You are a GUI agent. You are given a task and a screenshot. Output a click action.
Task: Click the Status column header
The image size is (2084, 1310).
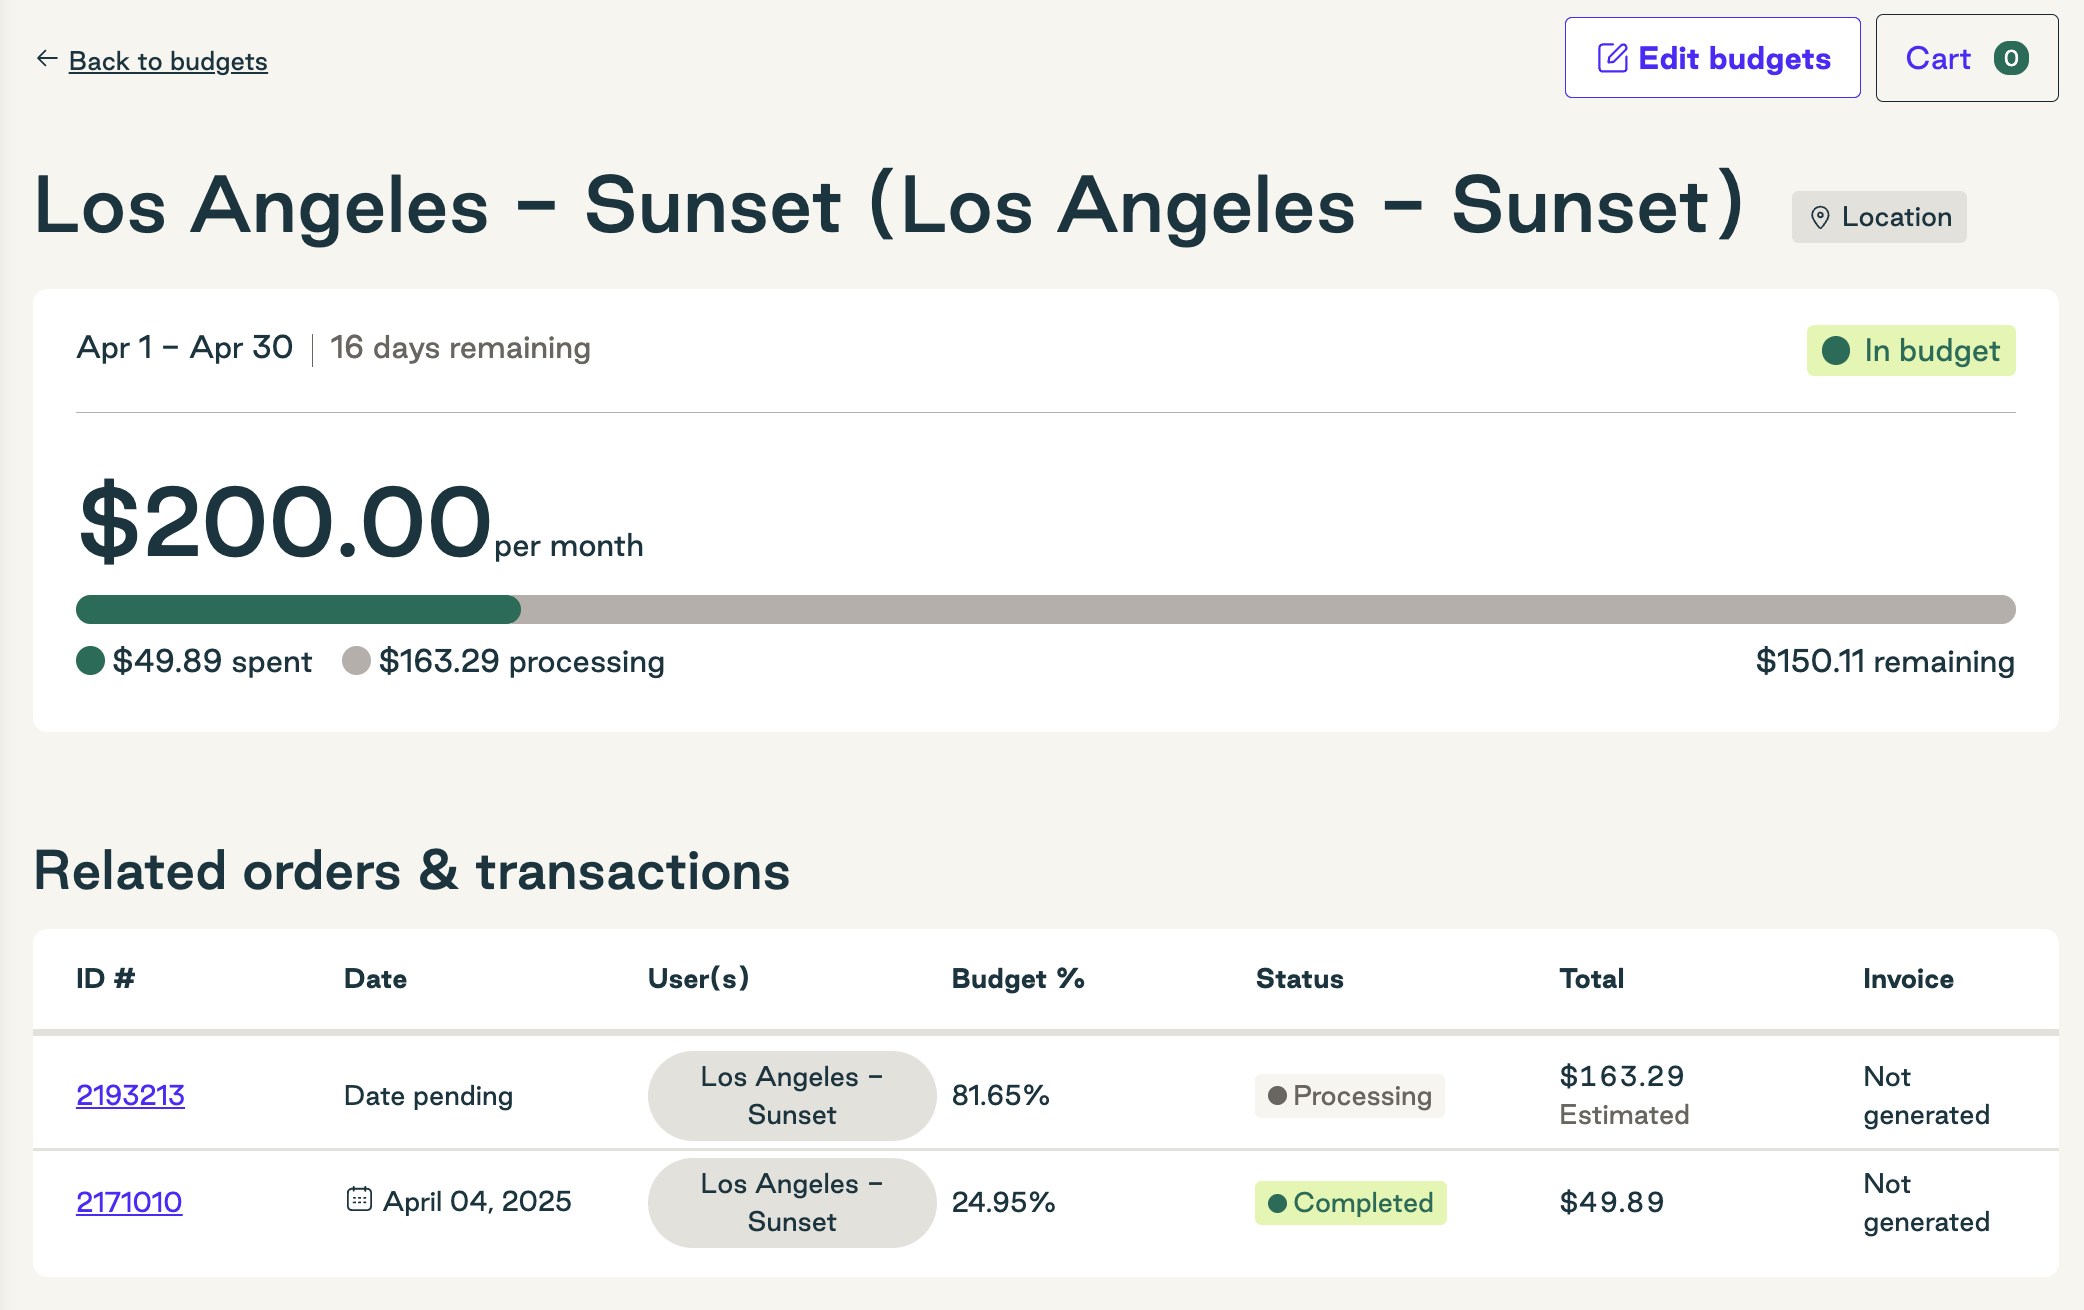1299,979
